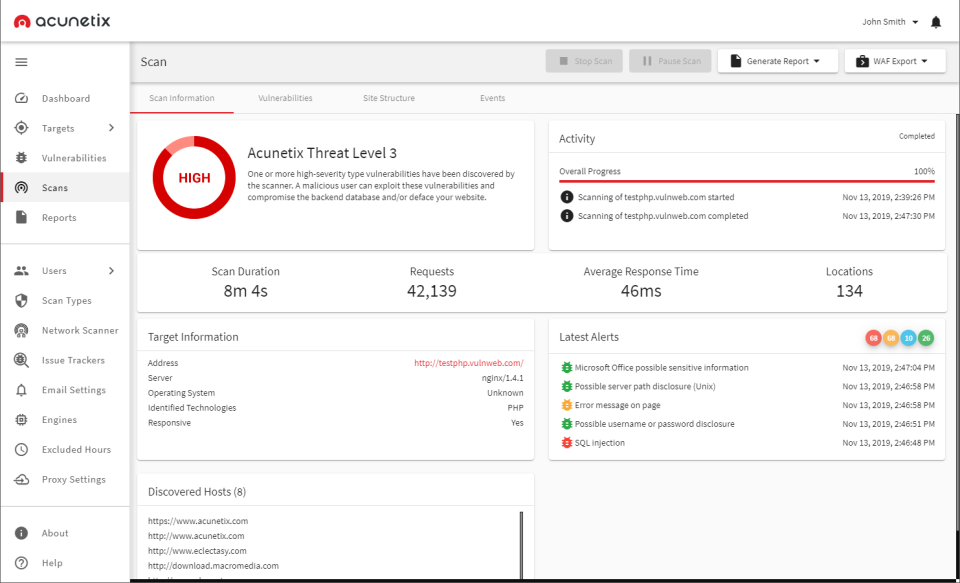Open the John Smith account dropdown
Viewport: 960px width, 583px height.
(x=890, y=22)
